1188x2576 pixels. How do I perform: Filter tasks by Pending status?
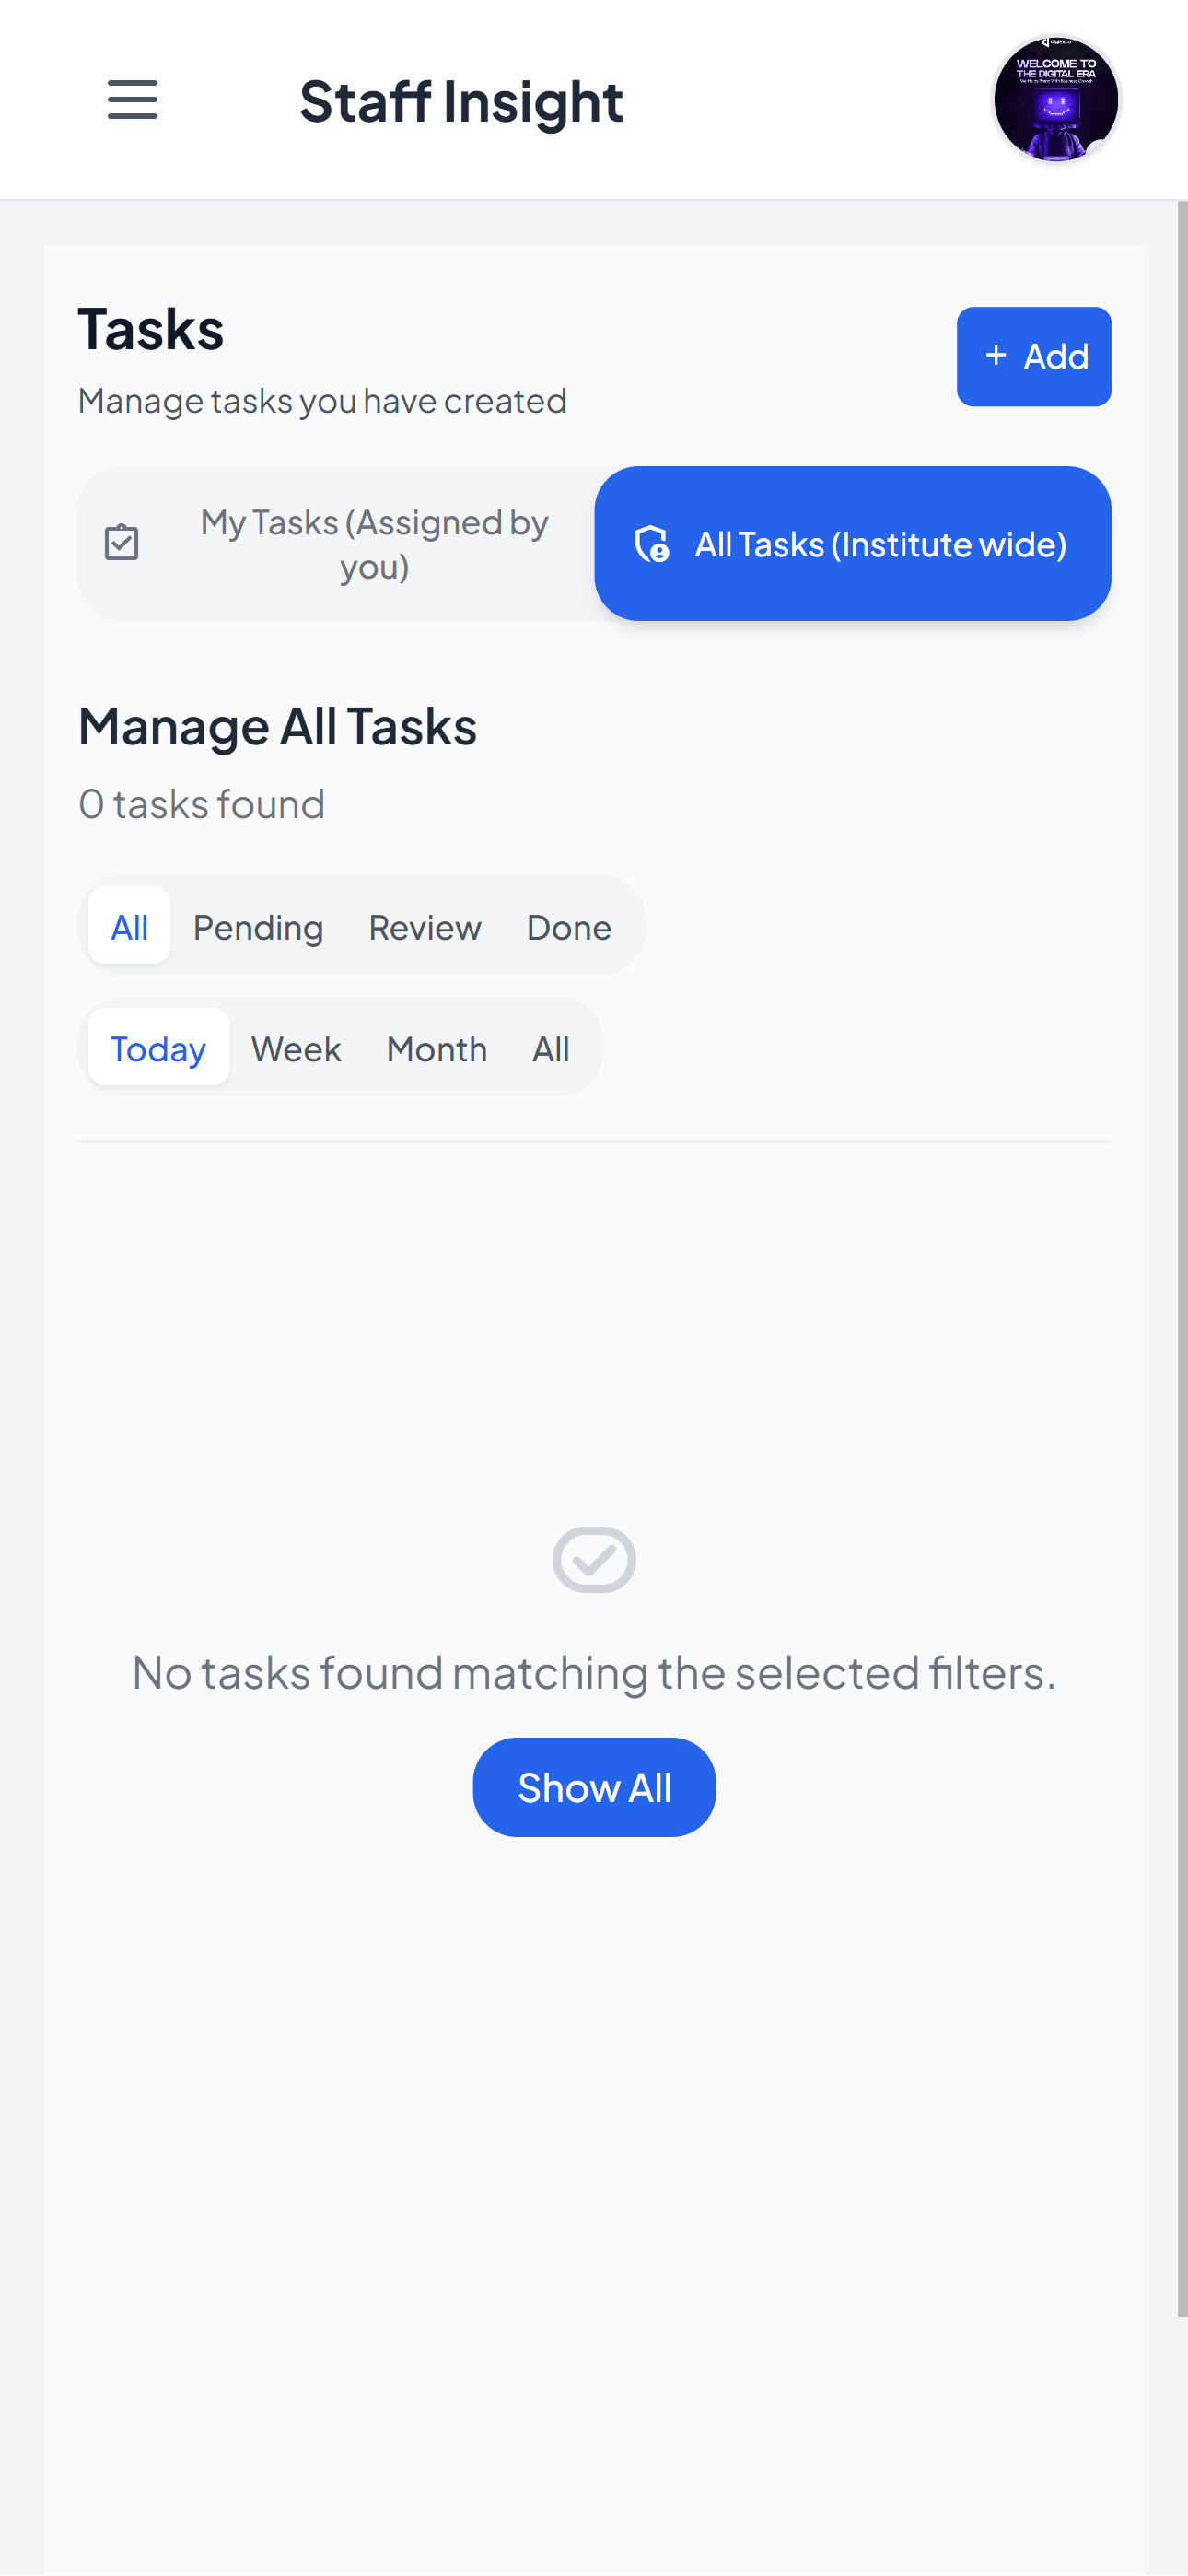(x=258, y=926)
